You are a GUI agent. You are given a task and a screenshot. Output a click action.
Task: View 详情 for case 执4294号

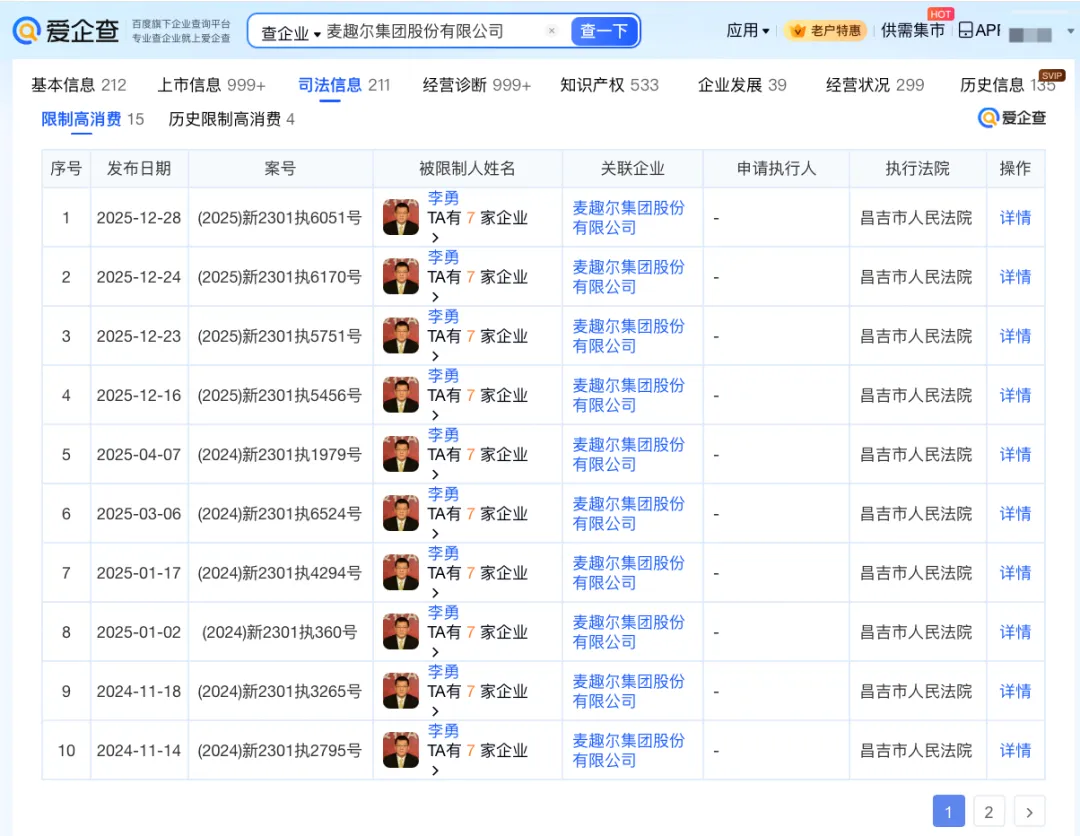coord(1015,573)
